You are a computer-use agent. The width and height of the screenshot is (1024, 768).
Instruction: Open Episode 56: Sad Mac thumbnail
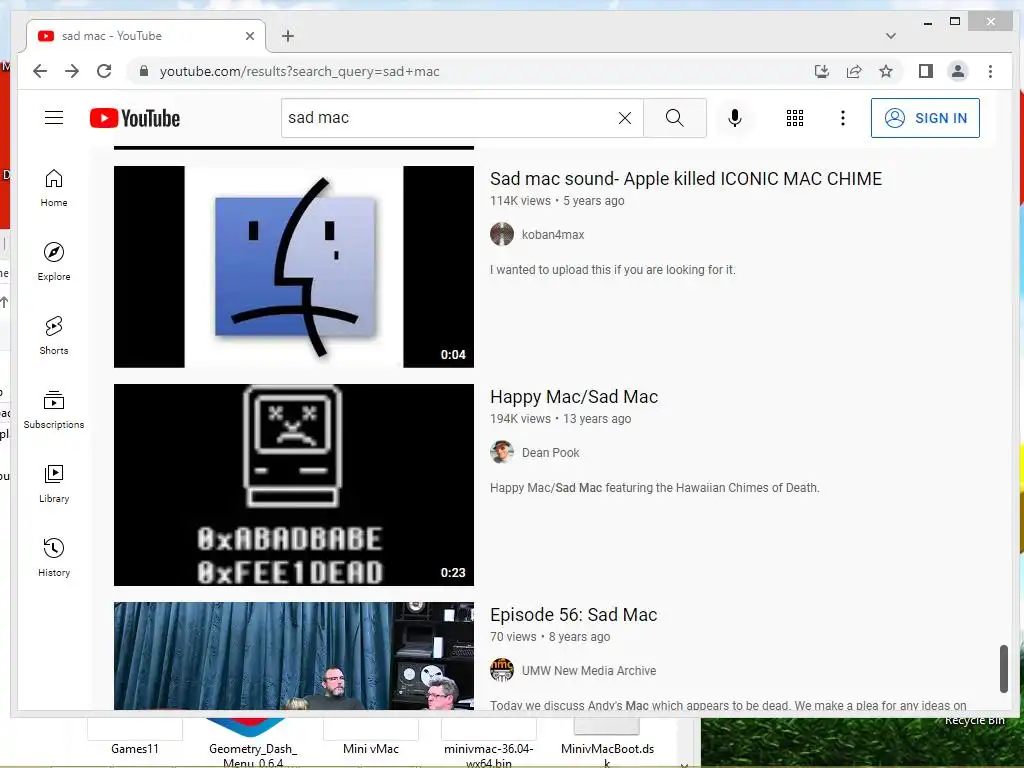294,656
